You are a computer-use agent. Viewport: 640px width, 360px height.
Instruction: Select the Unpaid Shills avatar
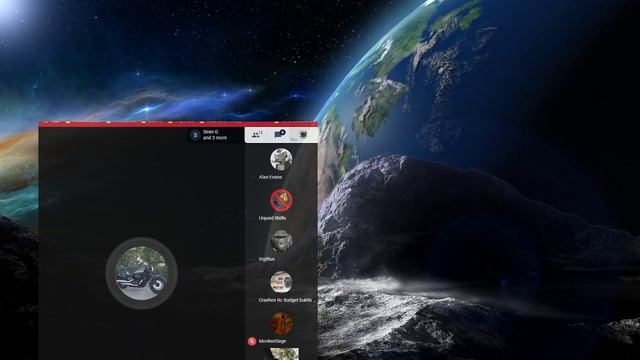[281, 200]
